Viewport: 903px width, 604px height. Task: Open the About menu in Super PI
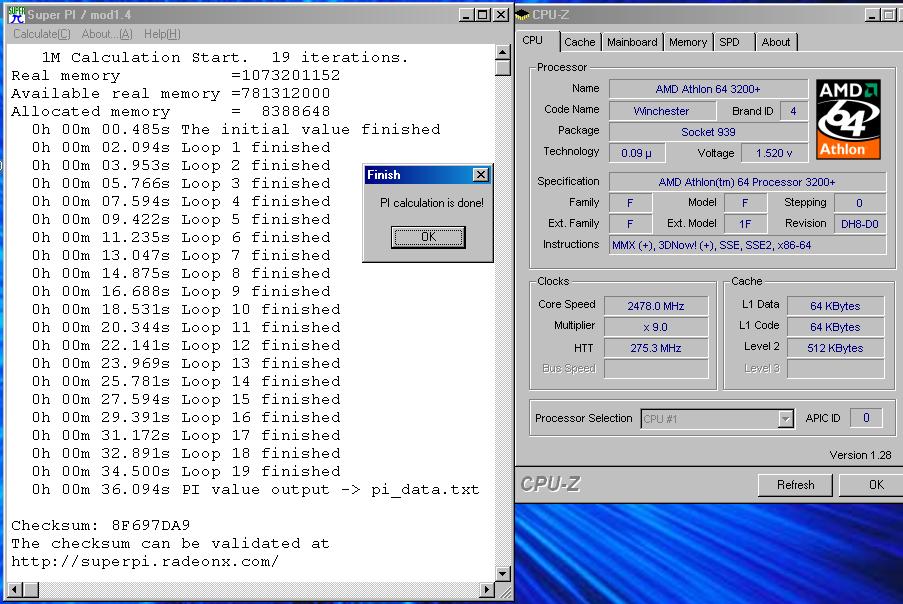pos(107,34)
